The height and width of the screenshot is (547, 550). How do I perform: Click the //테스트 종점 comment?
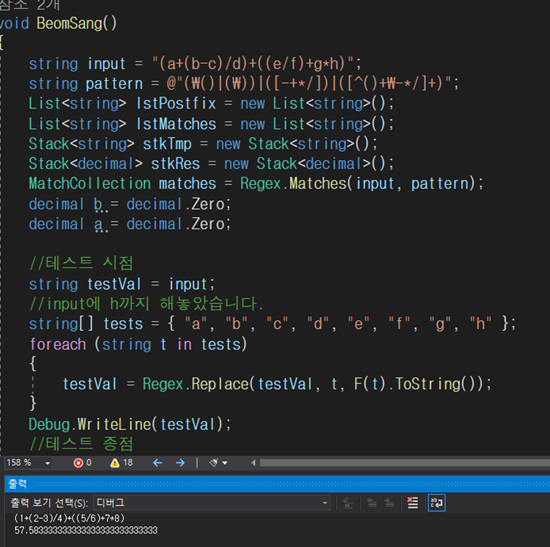(x=81, y=444)
